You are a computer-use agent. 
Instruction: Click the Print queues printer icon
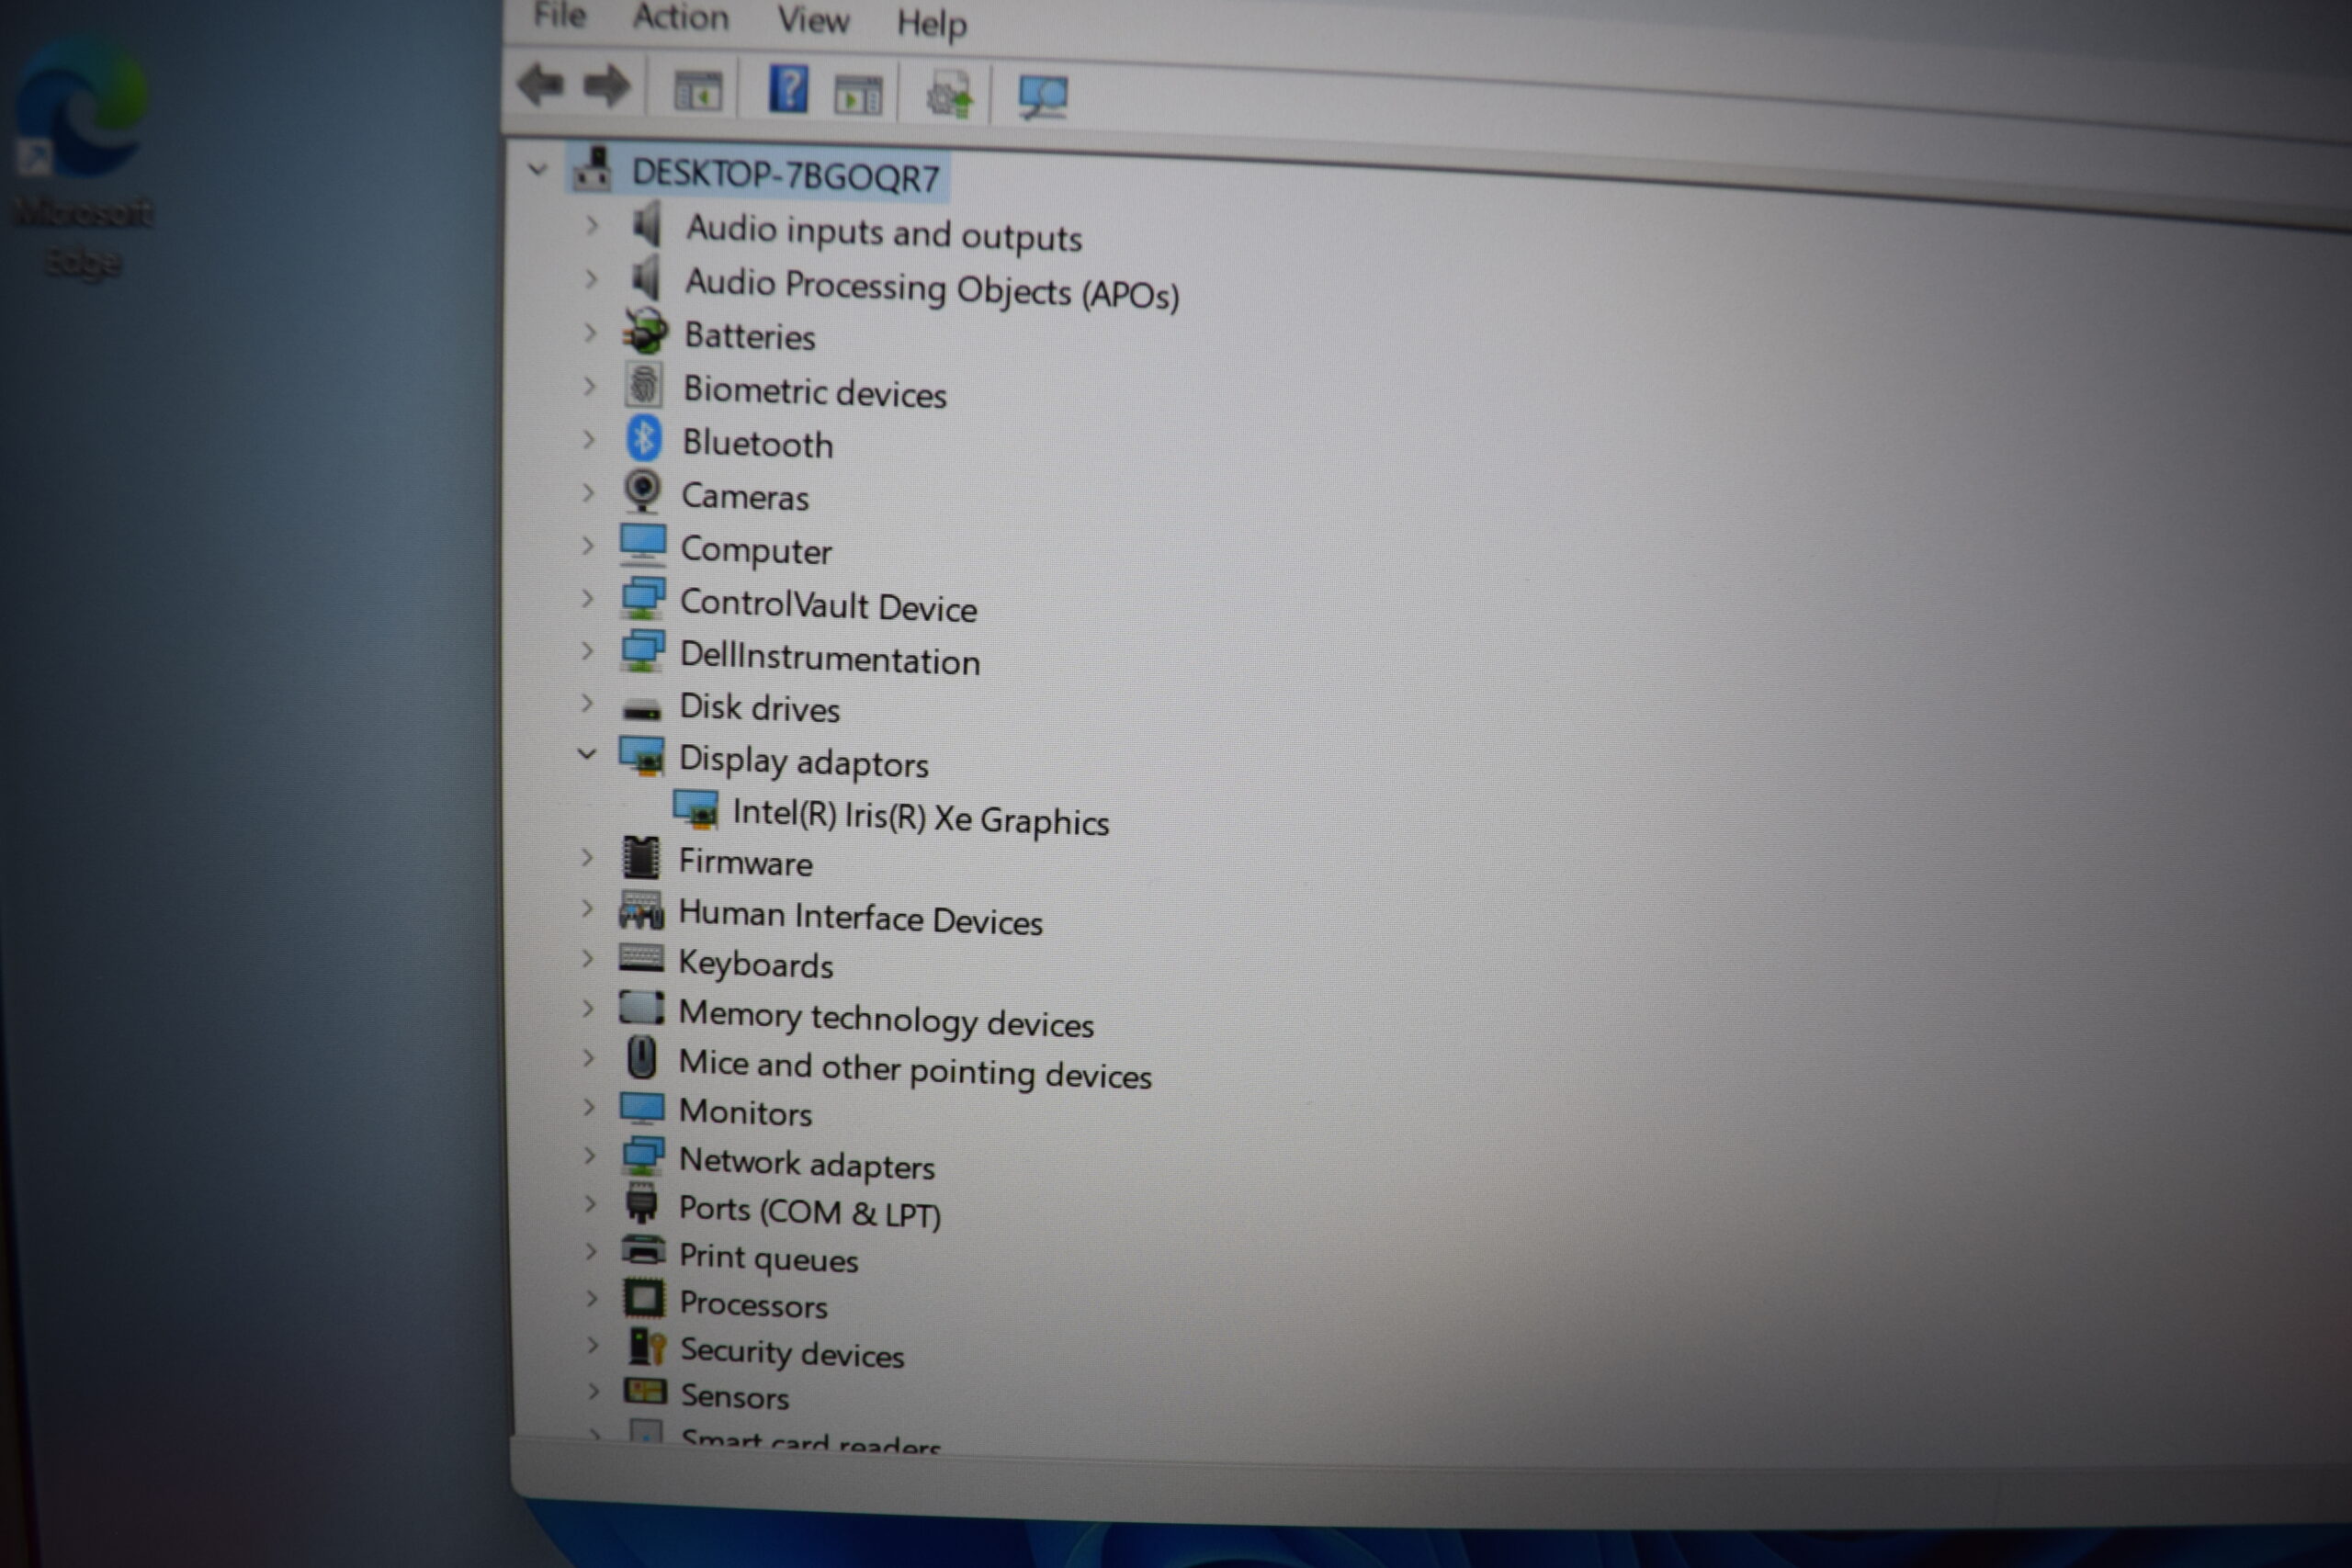pyautogui.click(x=643, y=1250)
